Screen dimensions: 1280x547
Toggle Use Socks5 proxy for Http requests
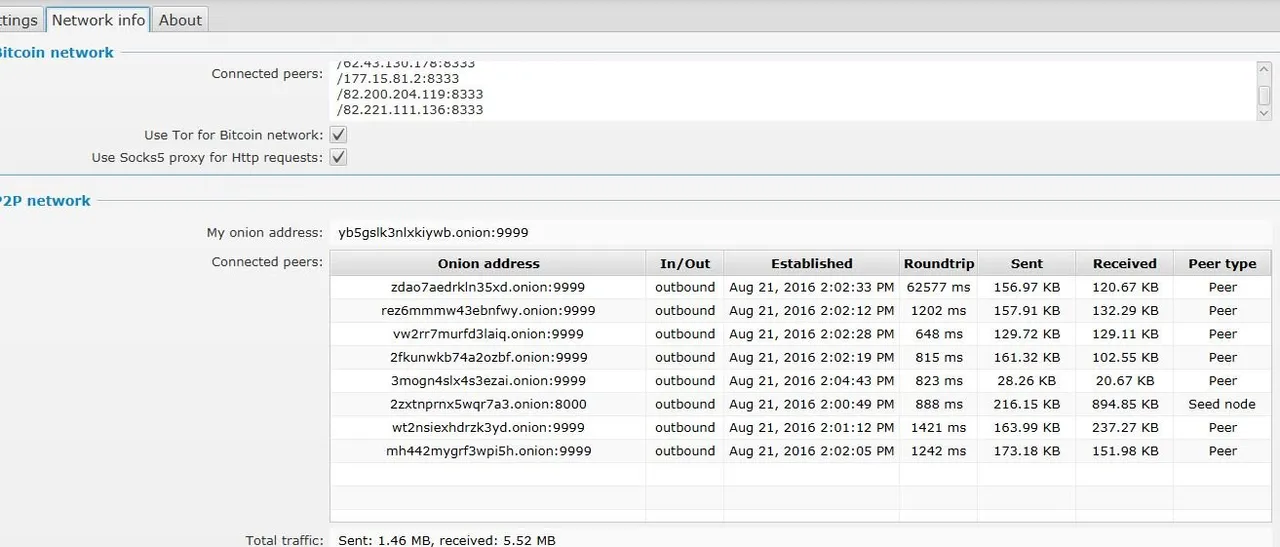[x=338, y=157]
